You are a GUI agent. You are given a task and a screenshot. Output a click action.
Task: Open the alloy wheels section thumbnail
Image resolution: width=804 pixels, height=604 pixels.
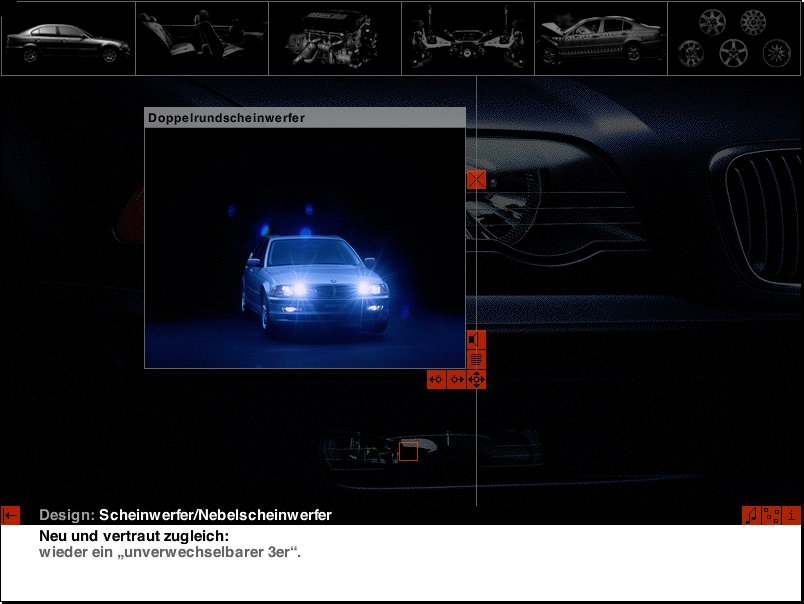pos(734,38)
